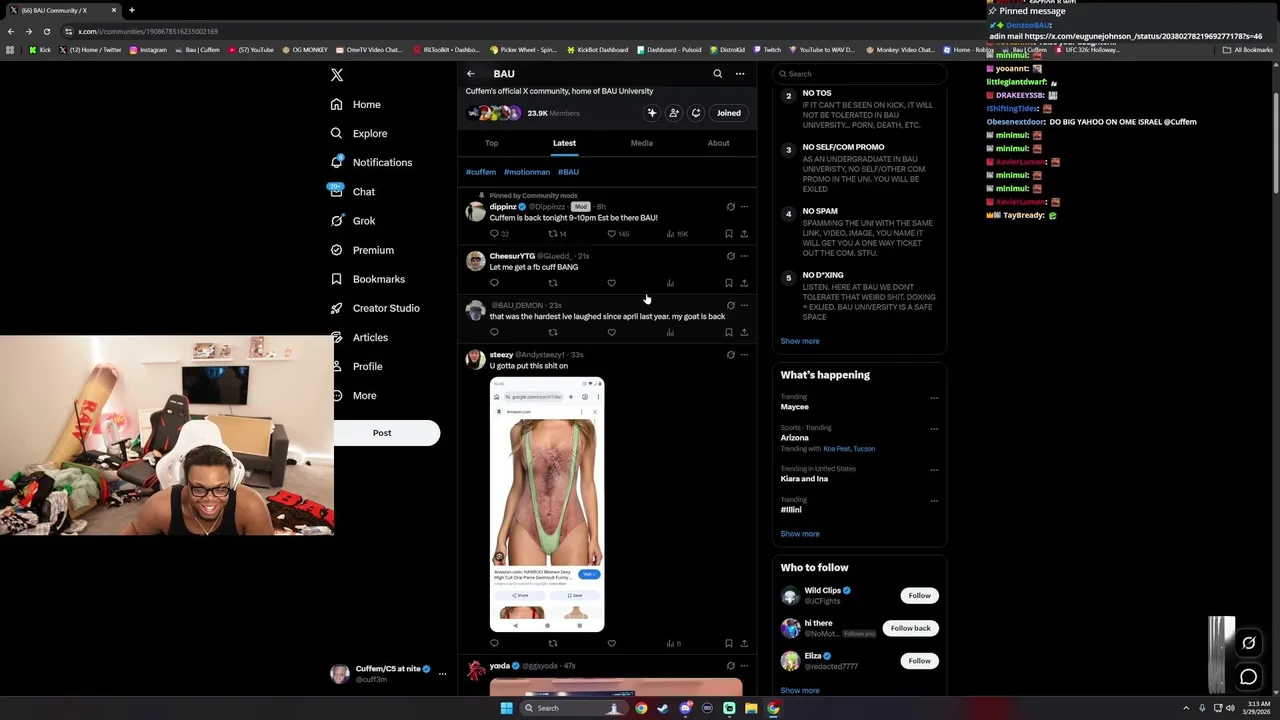Share dippinz's pinned post
Screen dimensions: 1280x720
coord(744,234)
